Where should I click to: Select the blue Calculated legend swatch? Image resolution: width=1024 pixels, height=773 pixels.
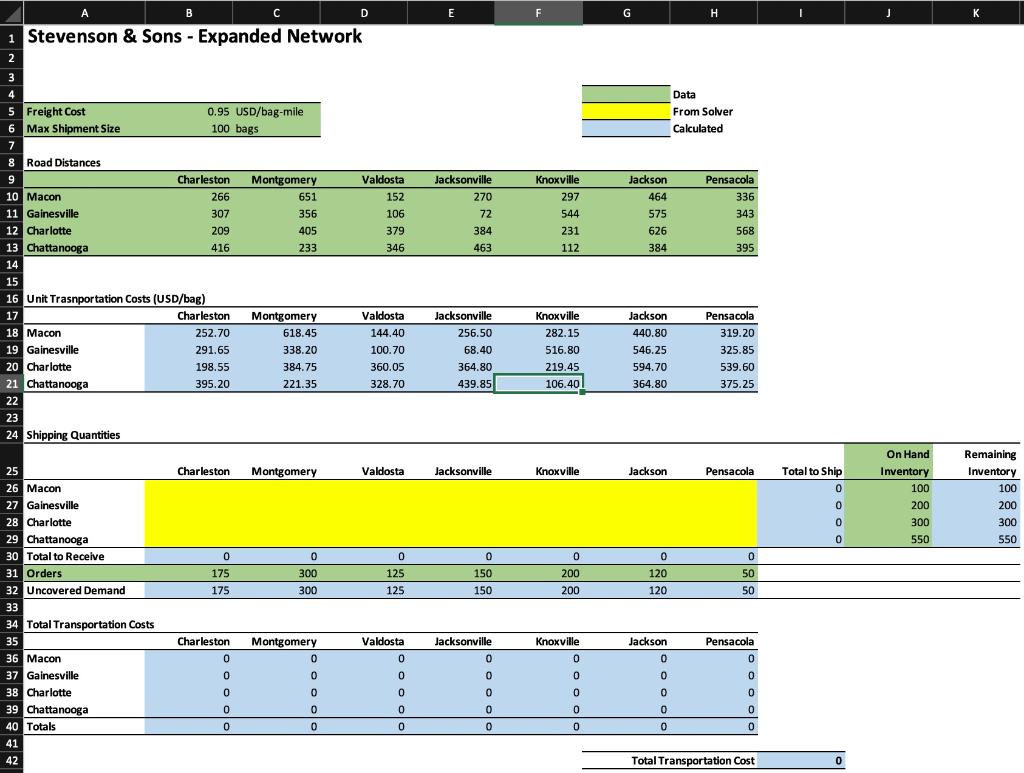(x=625, y=128)
